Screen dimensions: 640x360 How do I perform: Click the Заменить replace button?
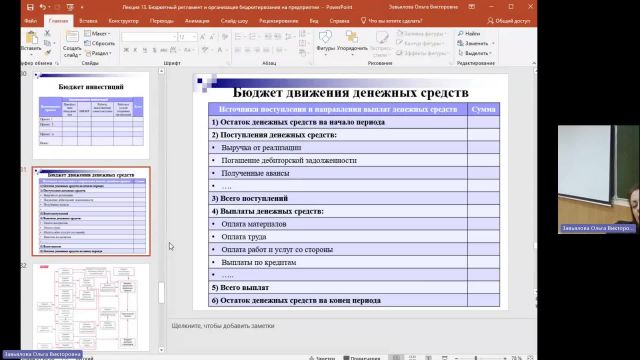pos(476,43)
